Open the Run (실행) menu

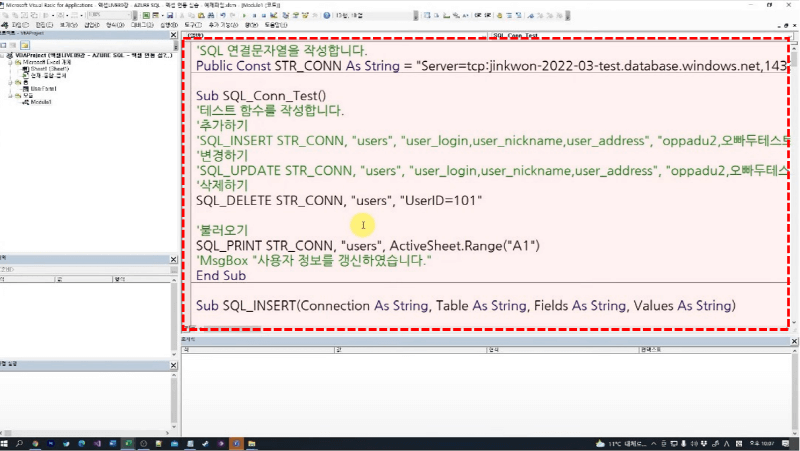169,25
